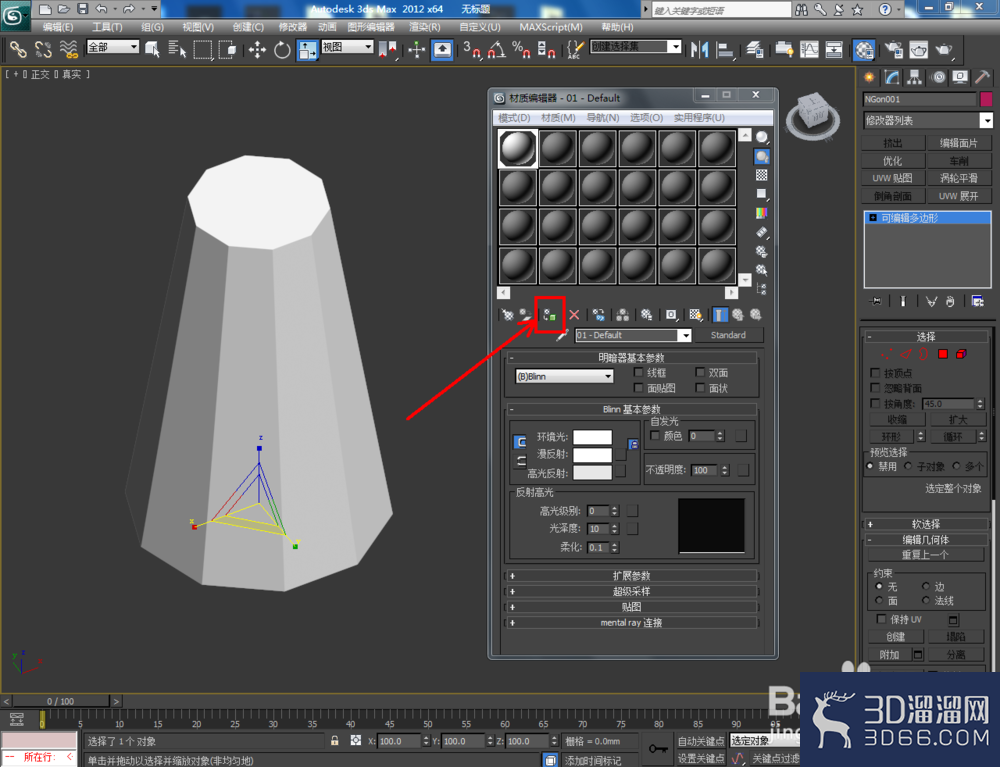Open the 编辑(E) menu
Image resolution: width=1000 pixels, height=767 pixels.
(x=58, y=27)
